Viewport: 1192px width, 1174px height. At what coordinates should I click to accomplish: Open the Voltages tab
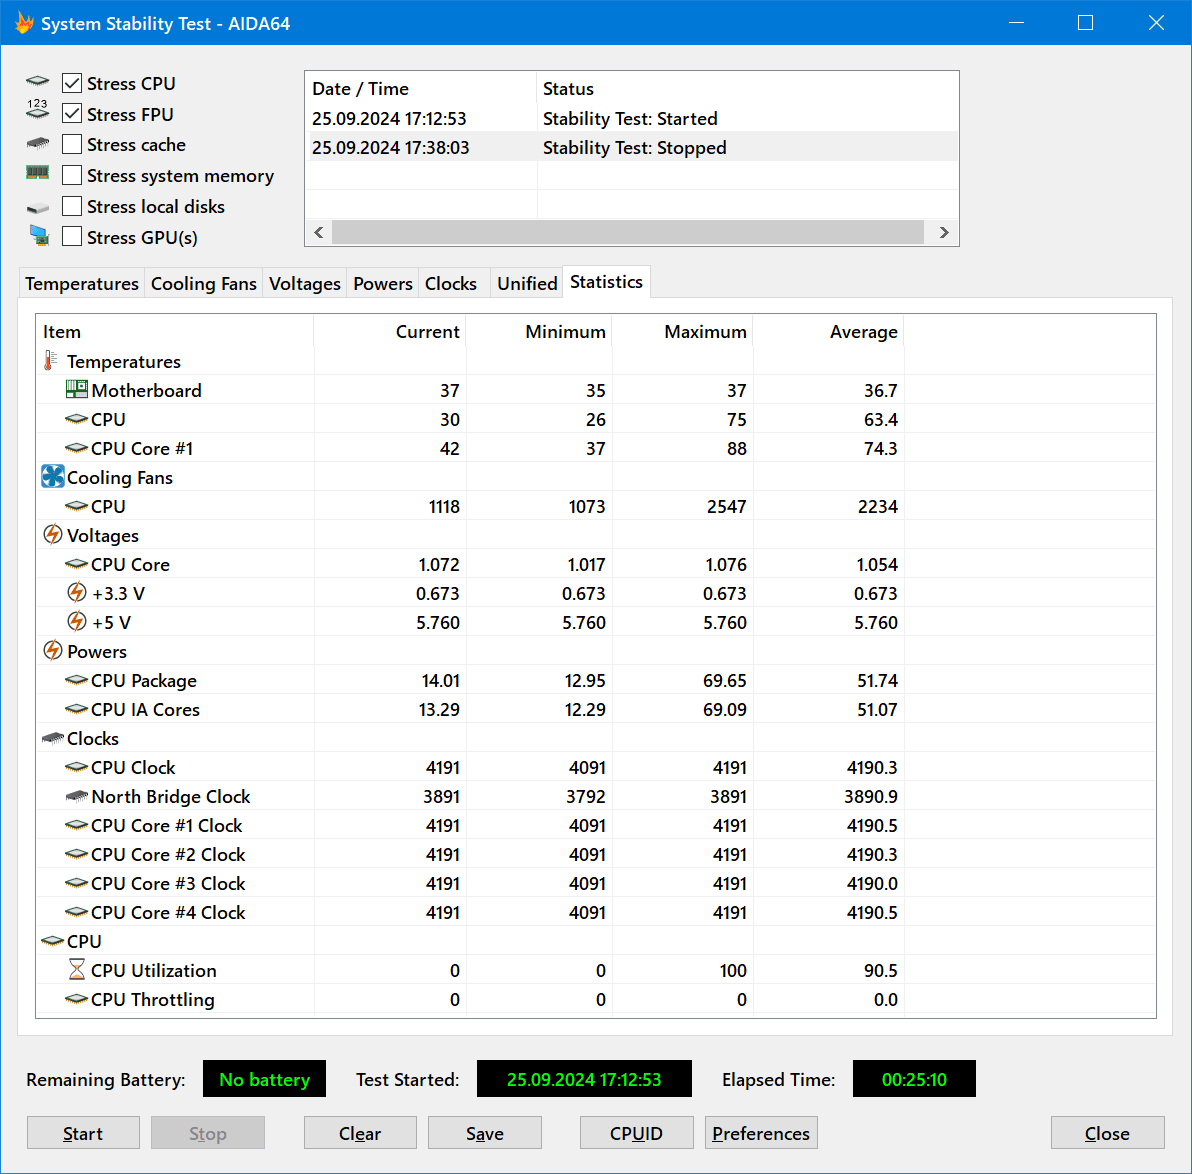coord(305,284)
